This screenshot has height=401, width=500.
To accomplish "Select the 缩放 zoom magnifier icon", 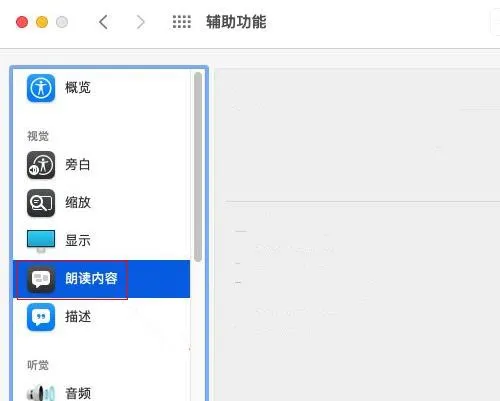I will [x=41, y=203].
